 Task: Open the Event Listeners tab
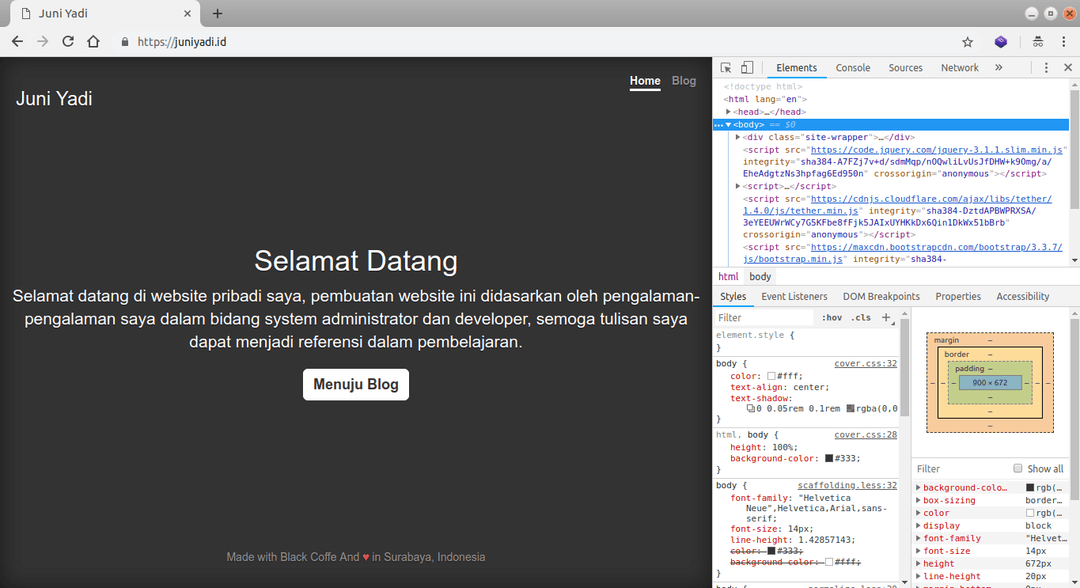pos(794,296)
